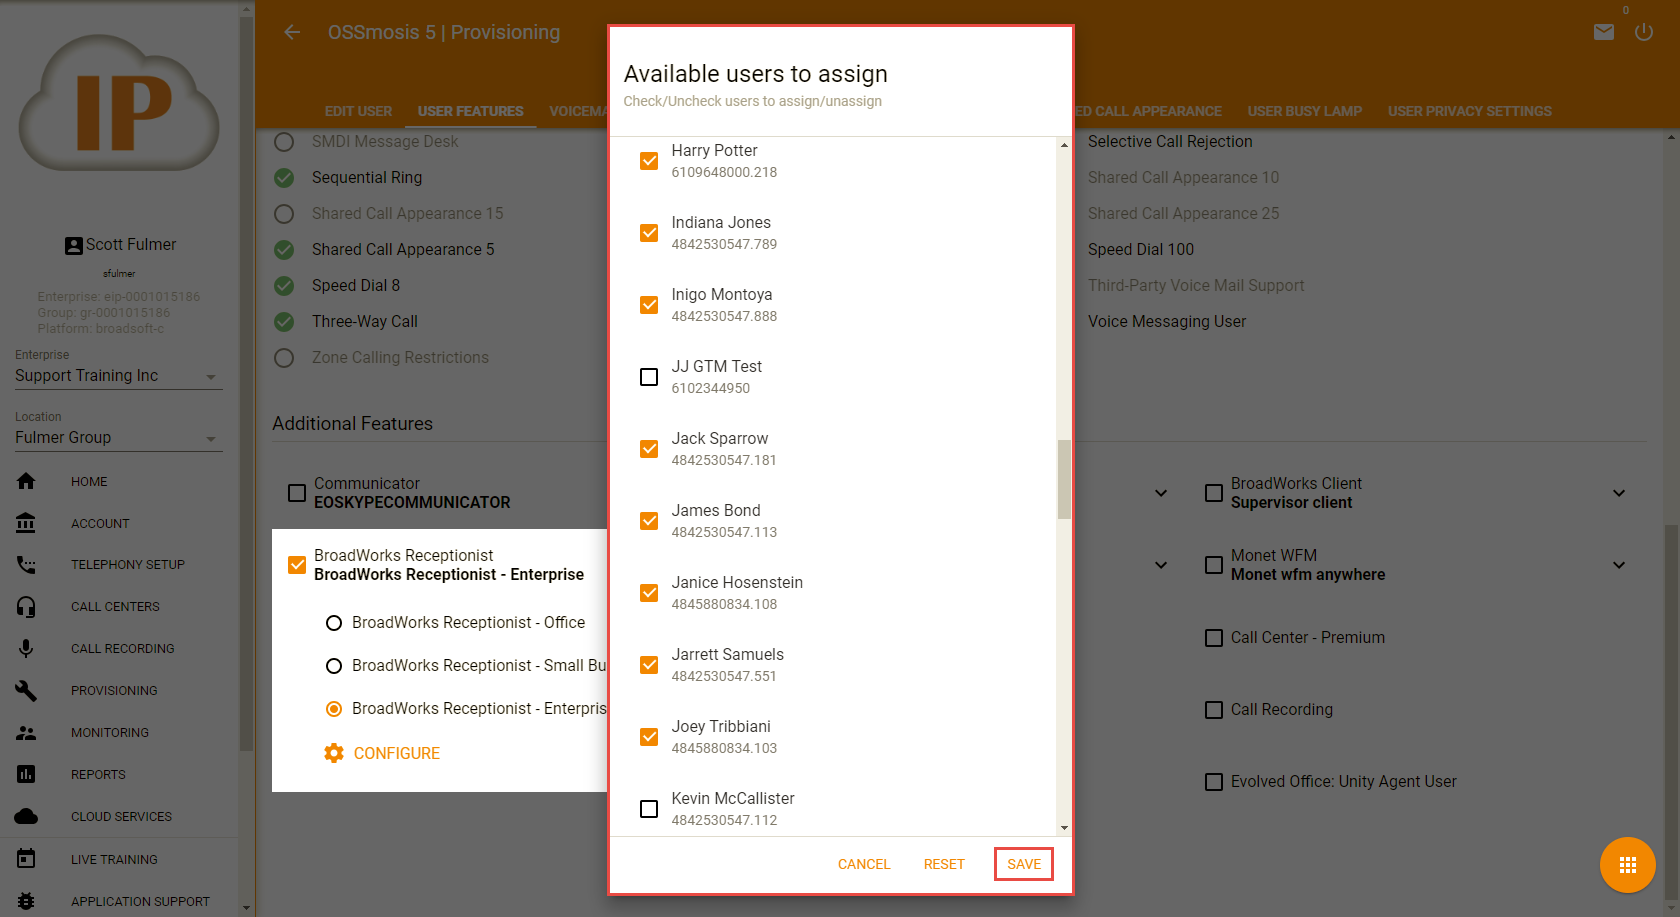Click the back arrow icon in header

pyautogui.click(x=292, y=32)
